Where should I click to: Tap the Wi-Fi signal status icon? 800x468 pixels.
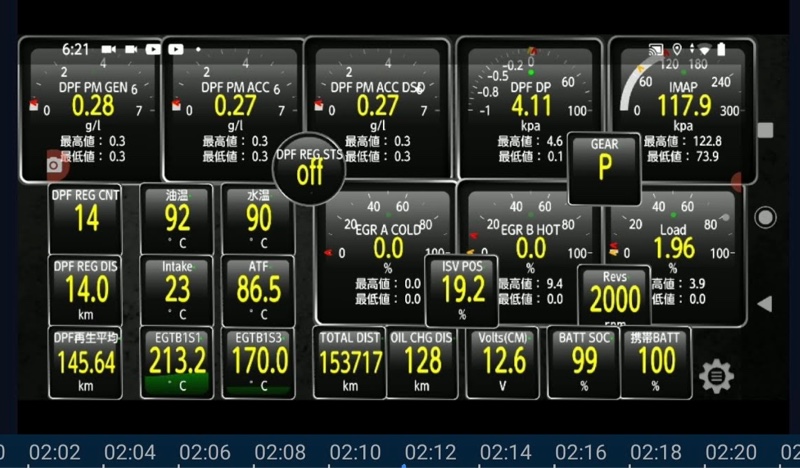(705, 50)
